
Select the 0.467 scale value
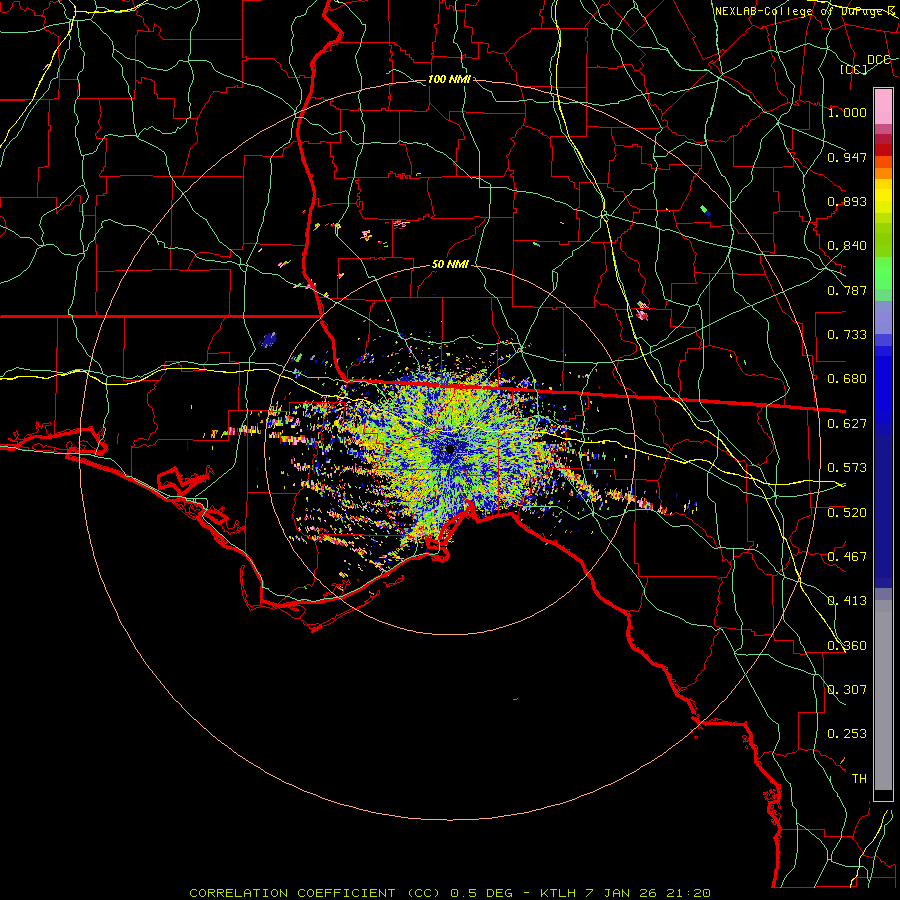(x=847, y=557)
